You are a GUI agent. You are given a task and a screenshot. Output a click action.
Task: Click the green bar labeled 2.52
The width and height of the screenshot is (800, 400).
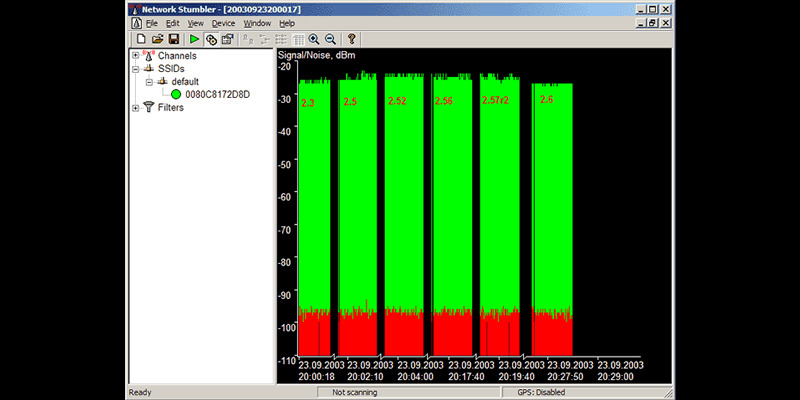(x=410, y=200)
